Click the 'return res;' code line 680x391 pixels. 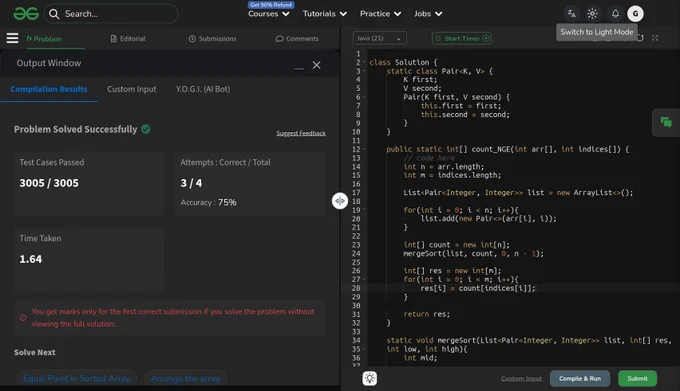point(427,314)
